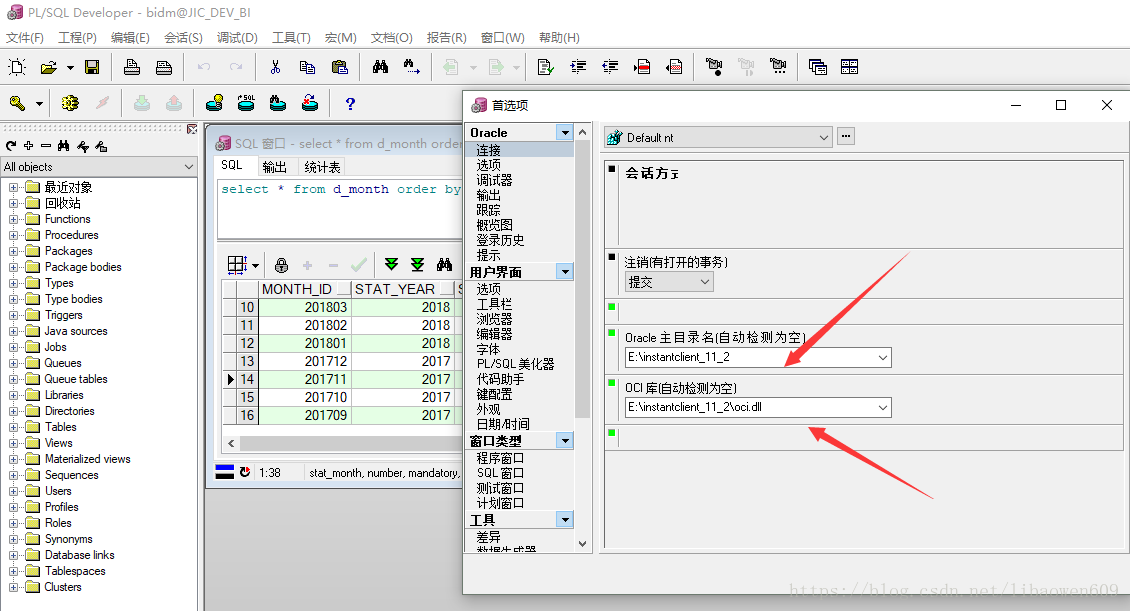The image size is (1130, 611).
Task: Click the Open file folder icon
Action: click(x=48, y=67)
